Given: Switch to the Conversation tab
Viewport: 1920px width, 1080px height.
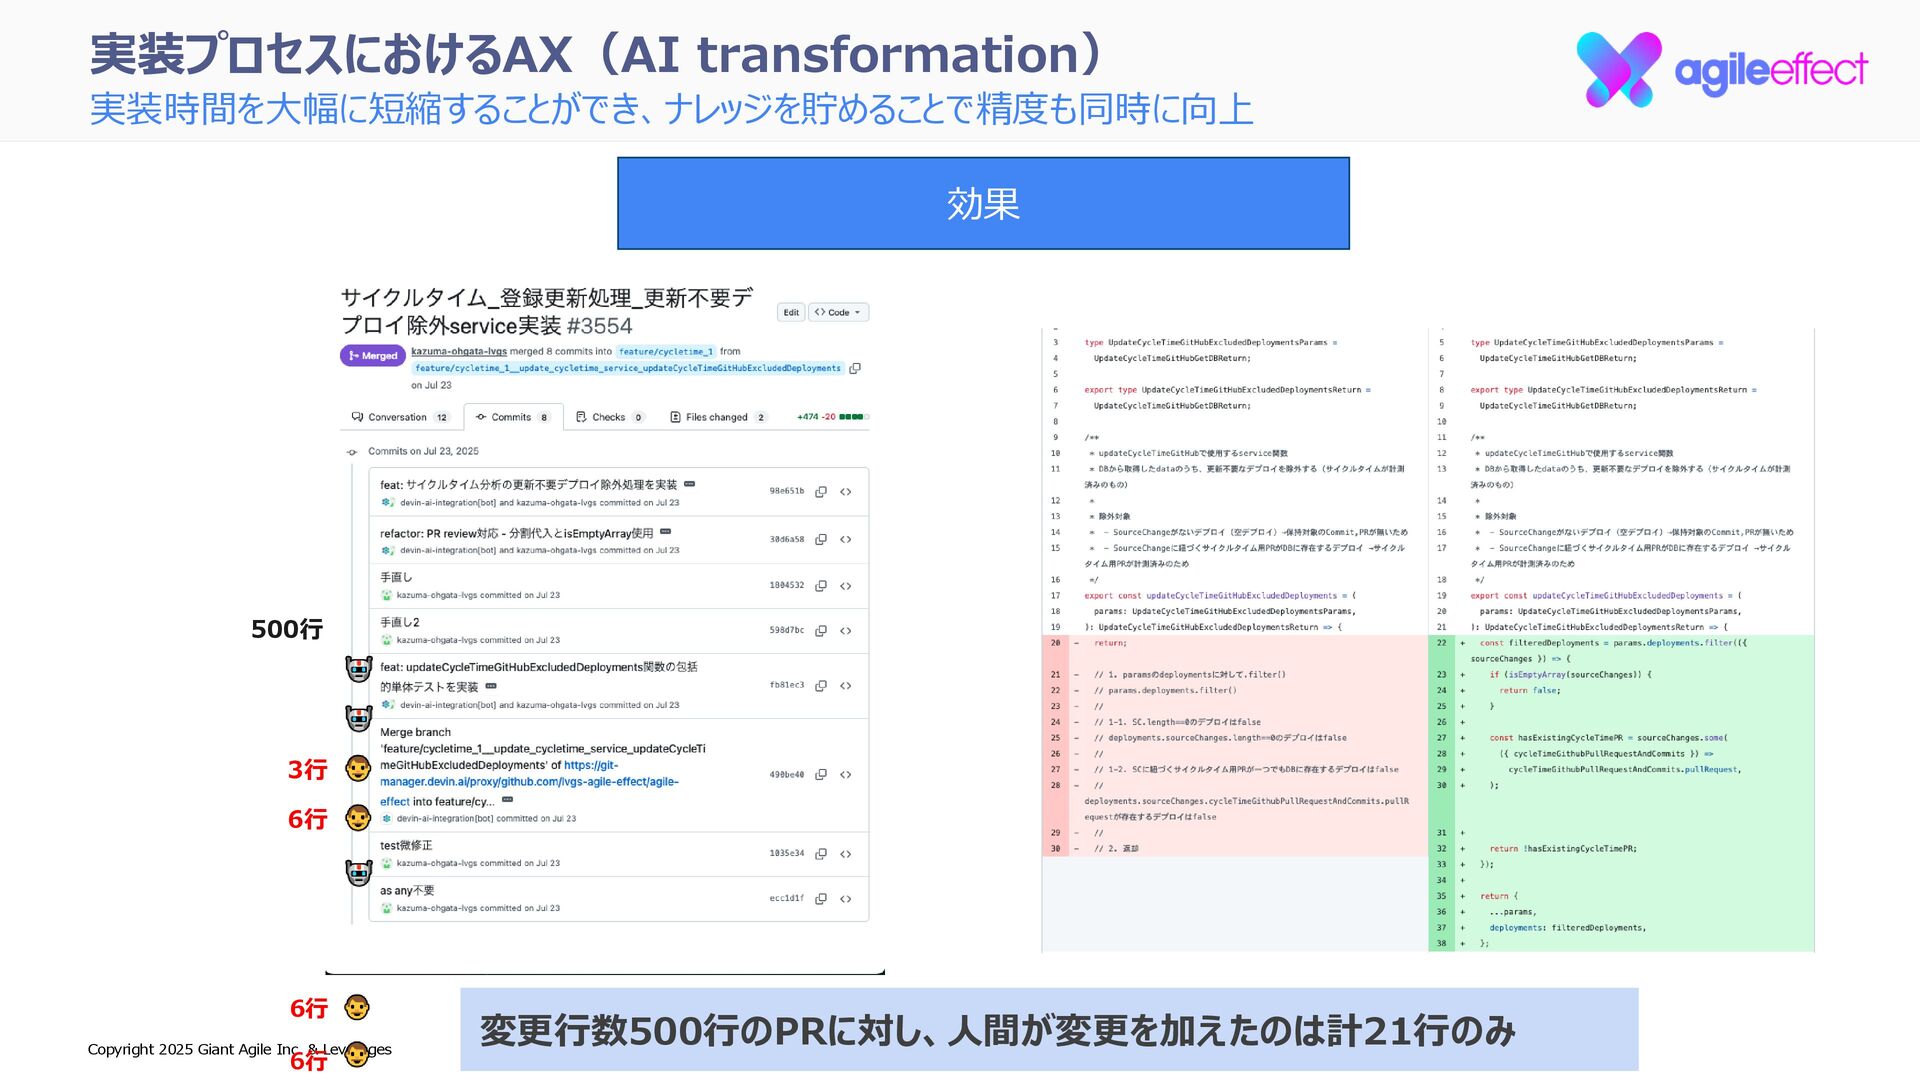Looking at the screenshot, I should [398, 418].
